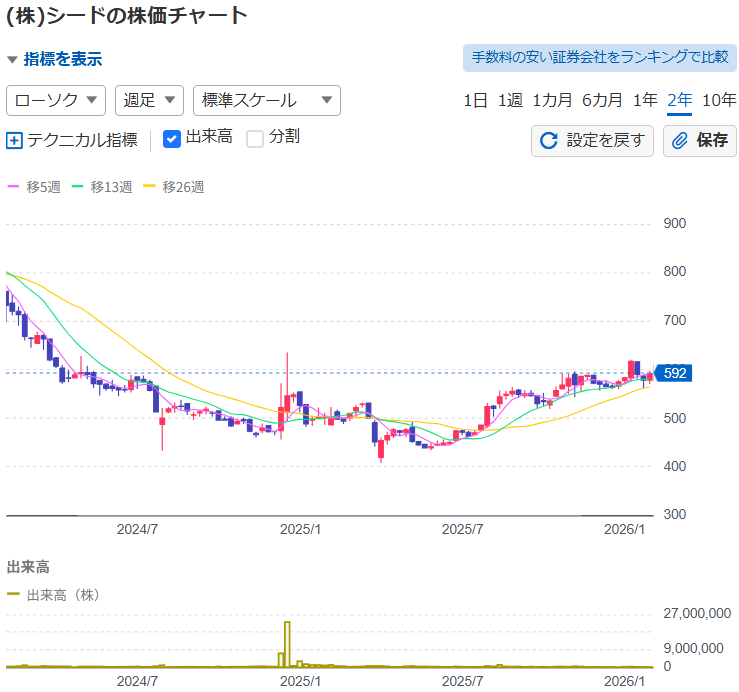The image size is (739, 692).
Task: Uncheck the 出来高 checkbox
Action: [171, 139]
